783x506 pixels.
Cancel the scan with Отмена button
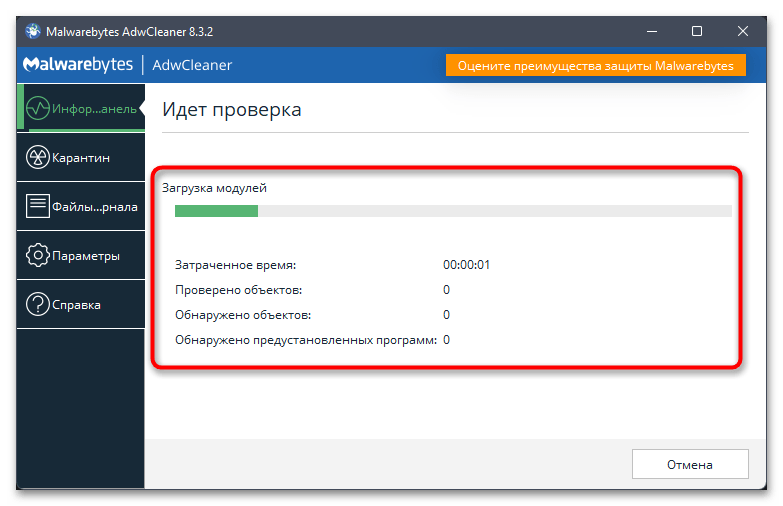point(690,464)
